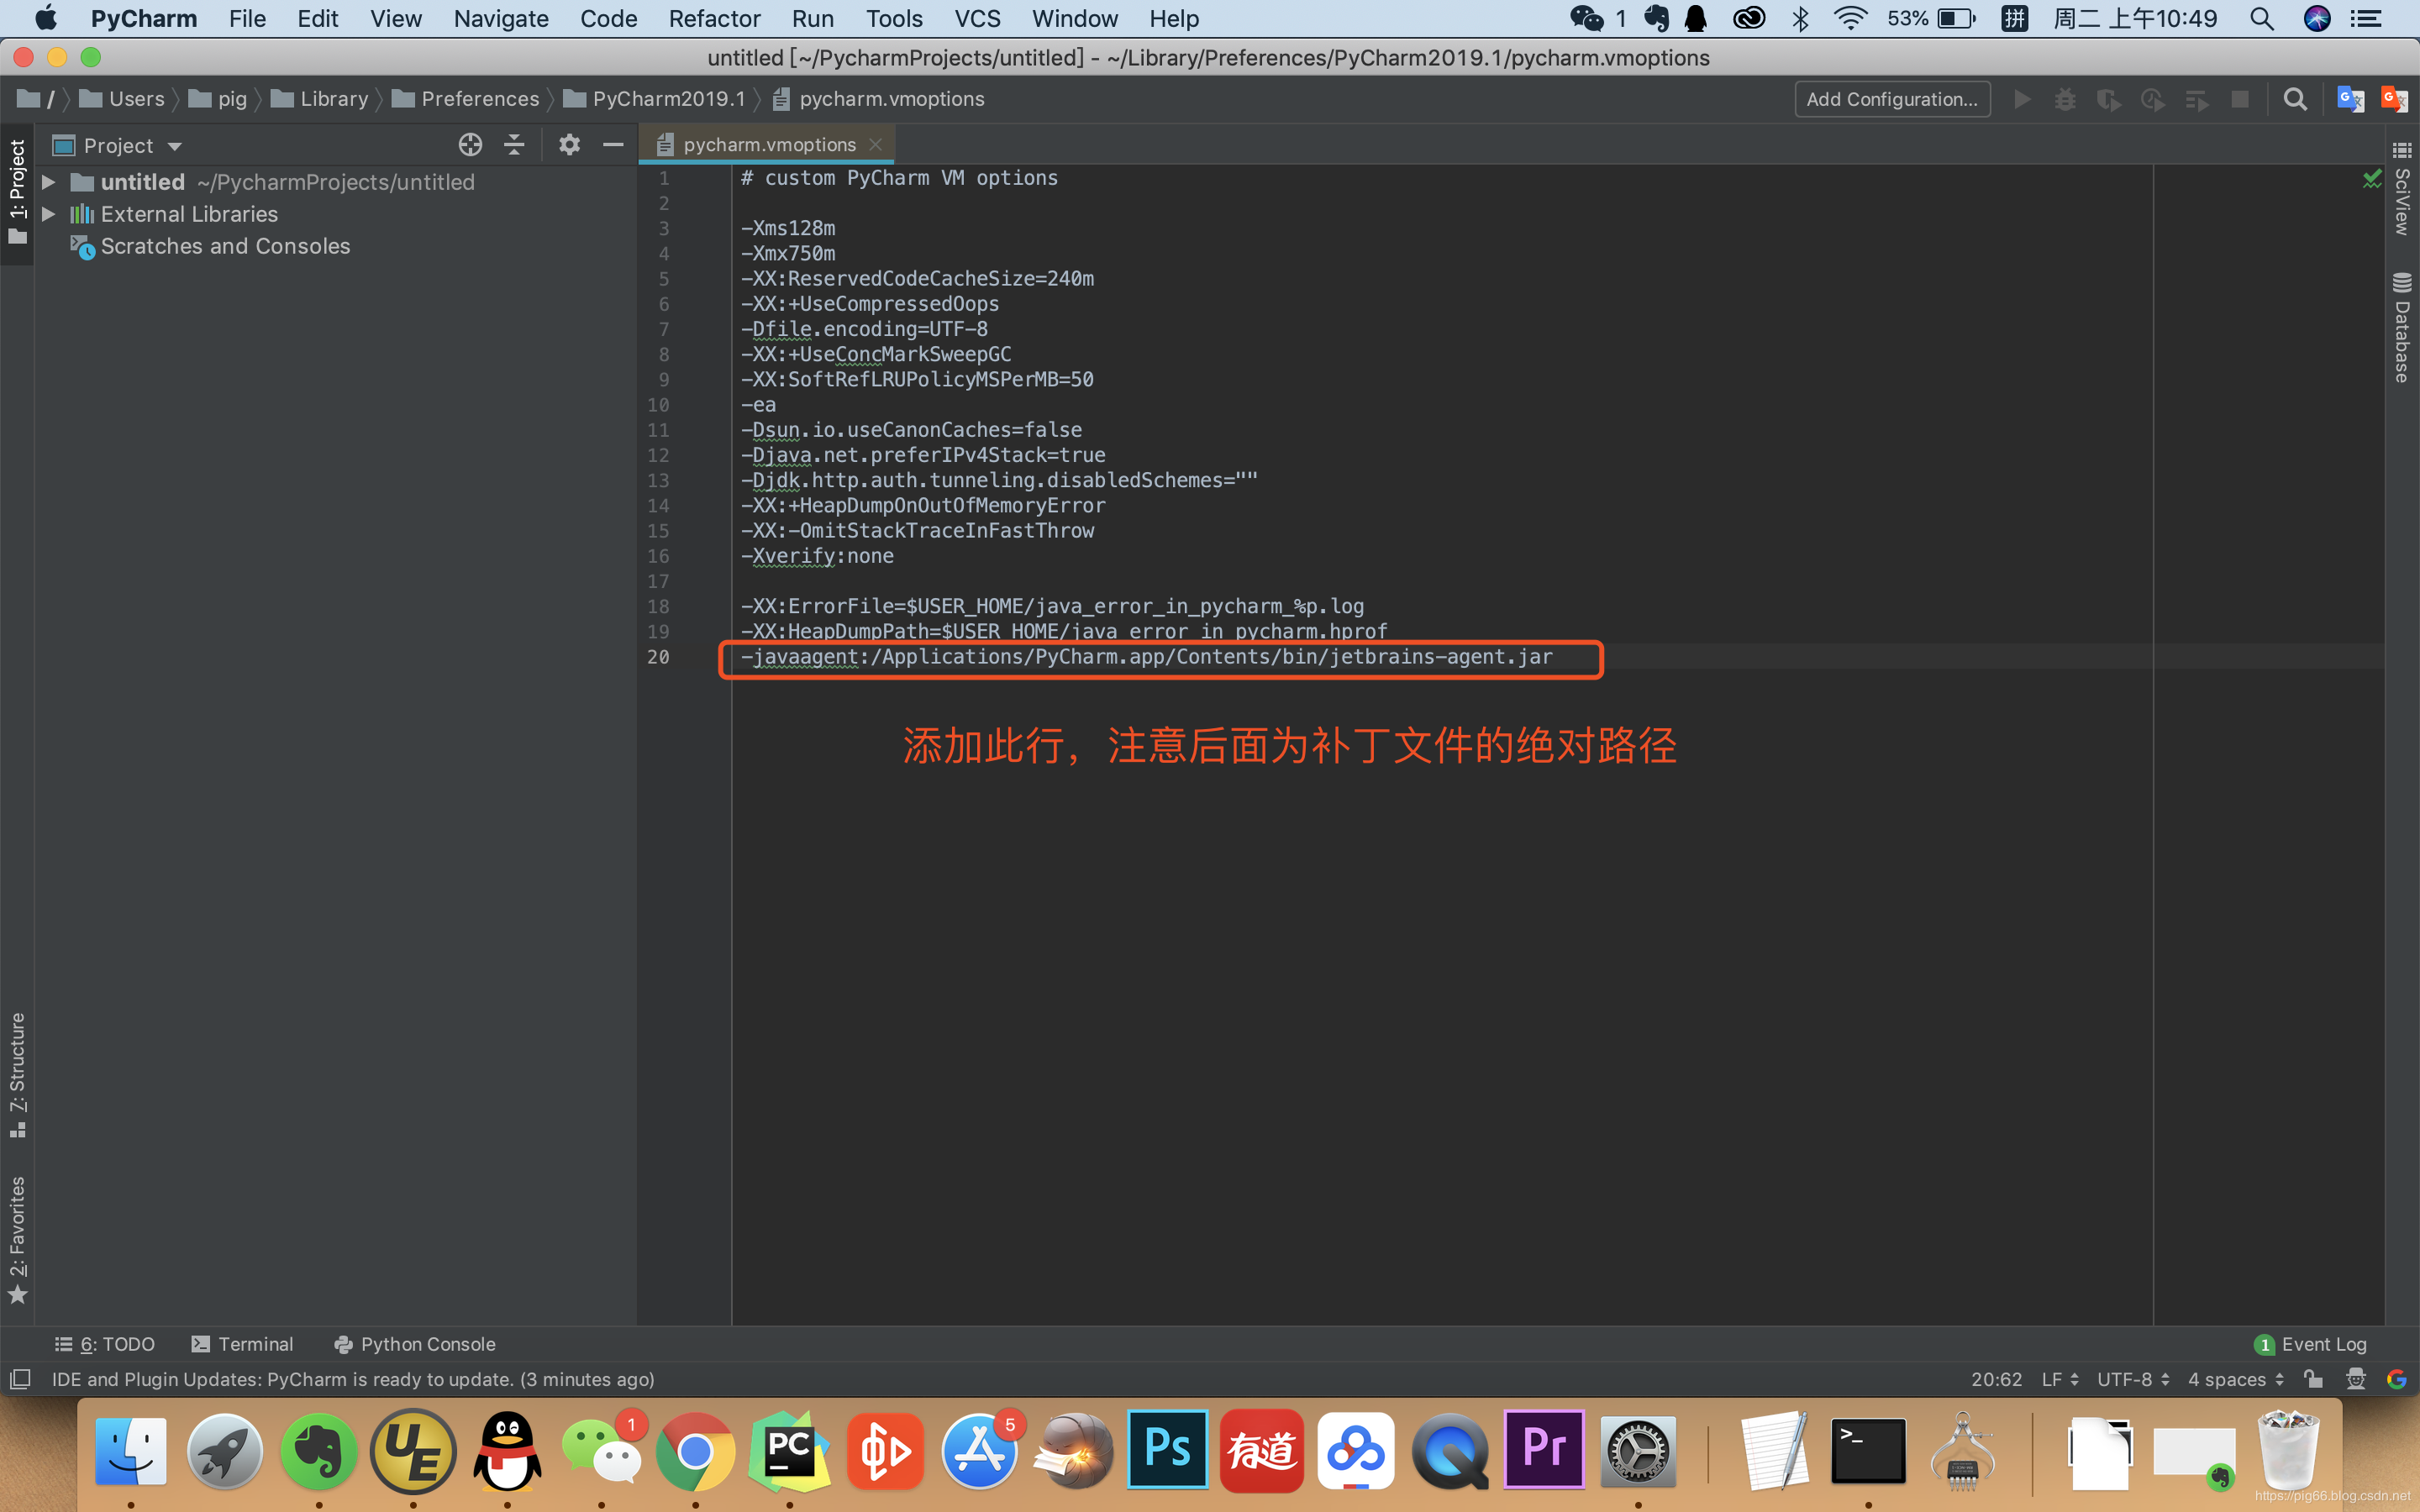
Task: Hide the Project panel with minus icon
Action: [613, 145]
